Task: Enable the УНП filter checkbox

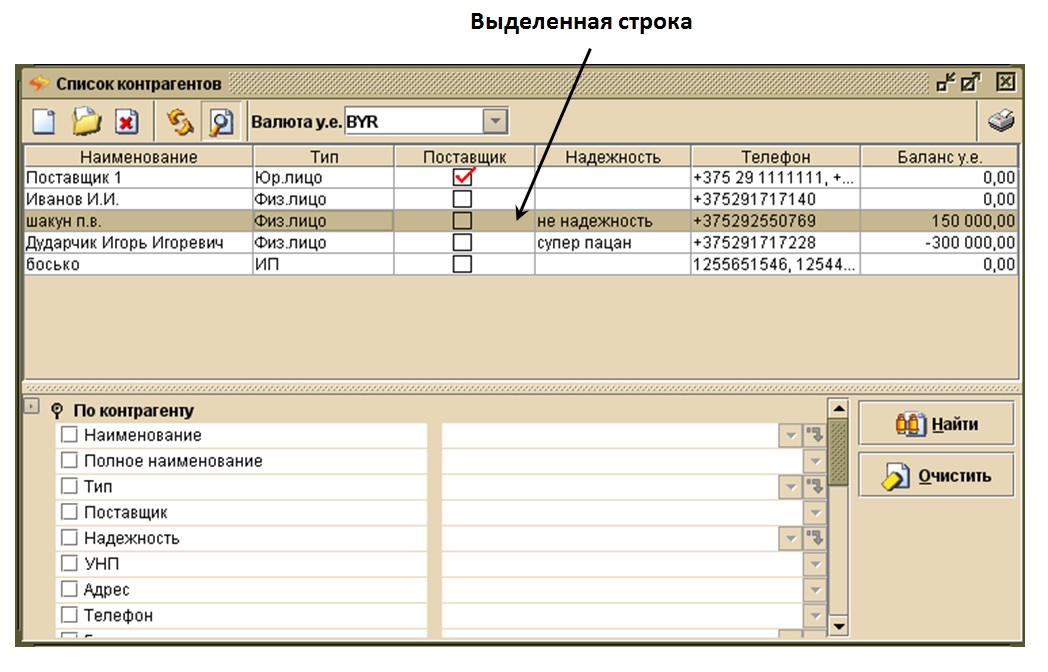Action: tap(70, 563)
